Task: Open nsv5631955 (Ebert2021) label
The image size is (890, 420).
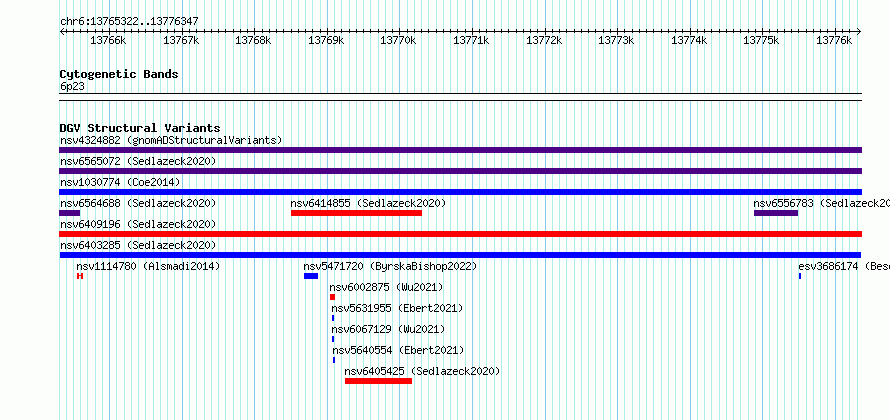Action: tap(397, 308)
